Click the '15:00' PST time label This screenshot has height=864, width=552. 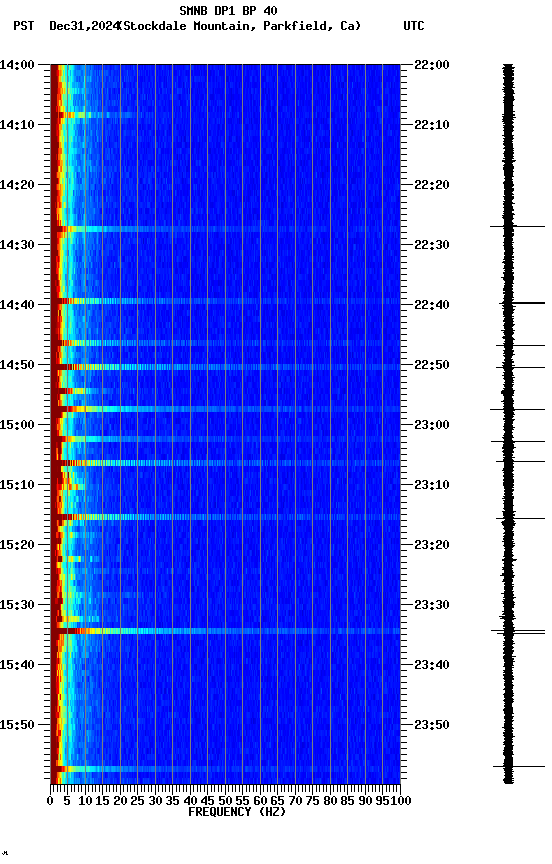click(17, 425)
